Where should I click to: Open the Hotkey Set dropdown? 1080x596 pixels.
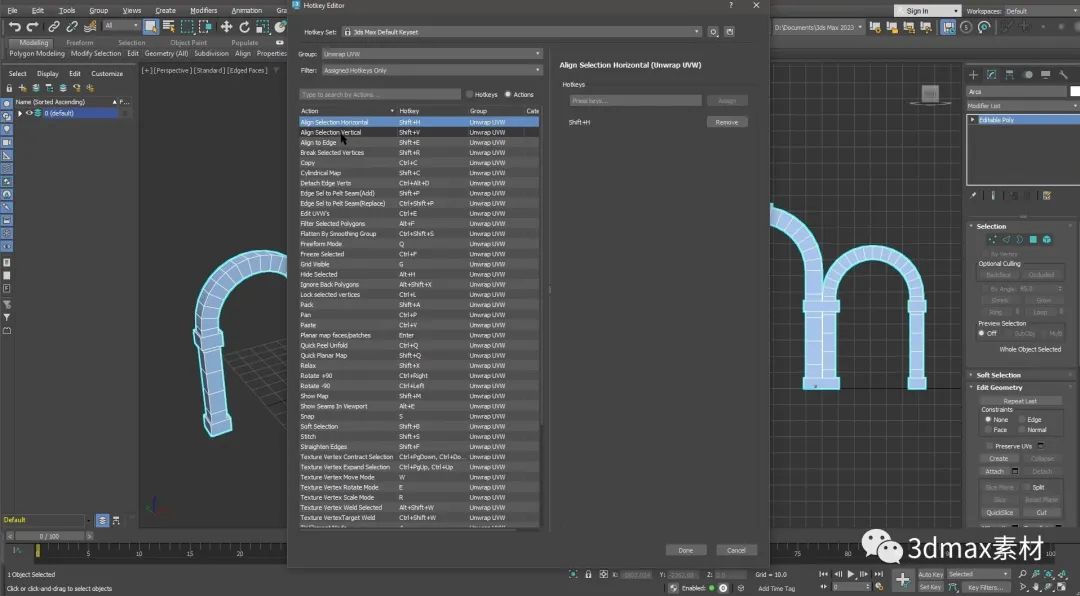click(x=521, y=32)
